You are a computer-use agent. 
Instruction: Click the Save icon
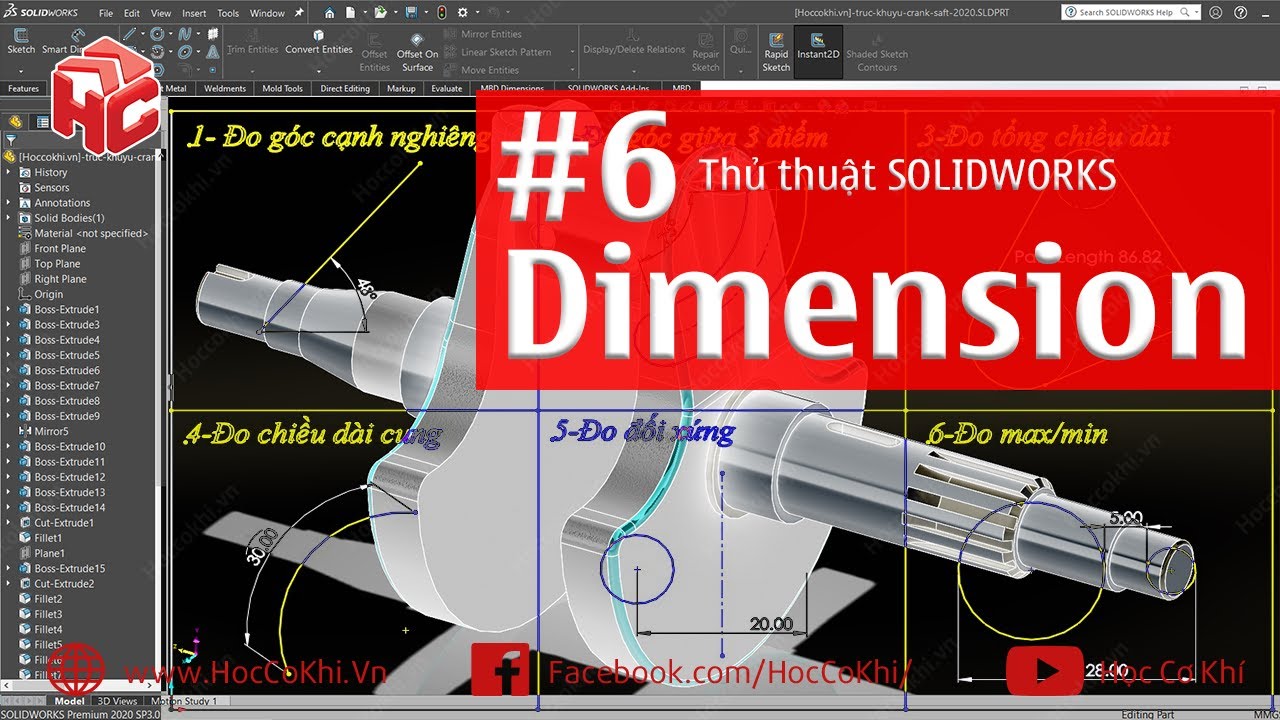(411, 12)
